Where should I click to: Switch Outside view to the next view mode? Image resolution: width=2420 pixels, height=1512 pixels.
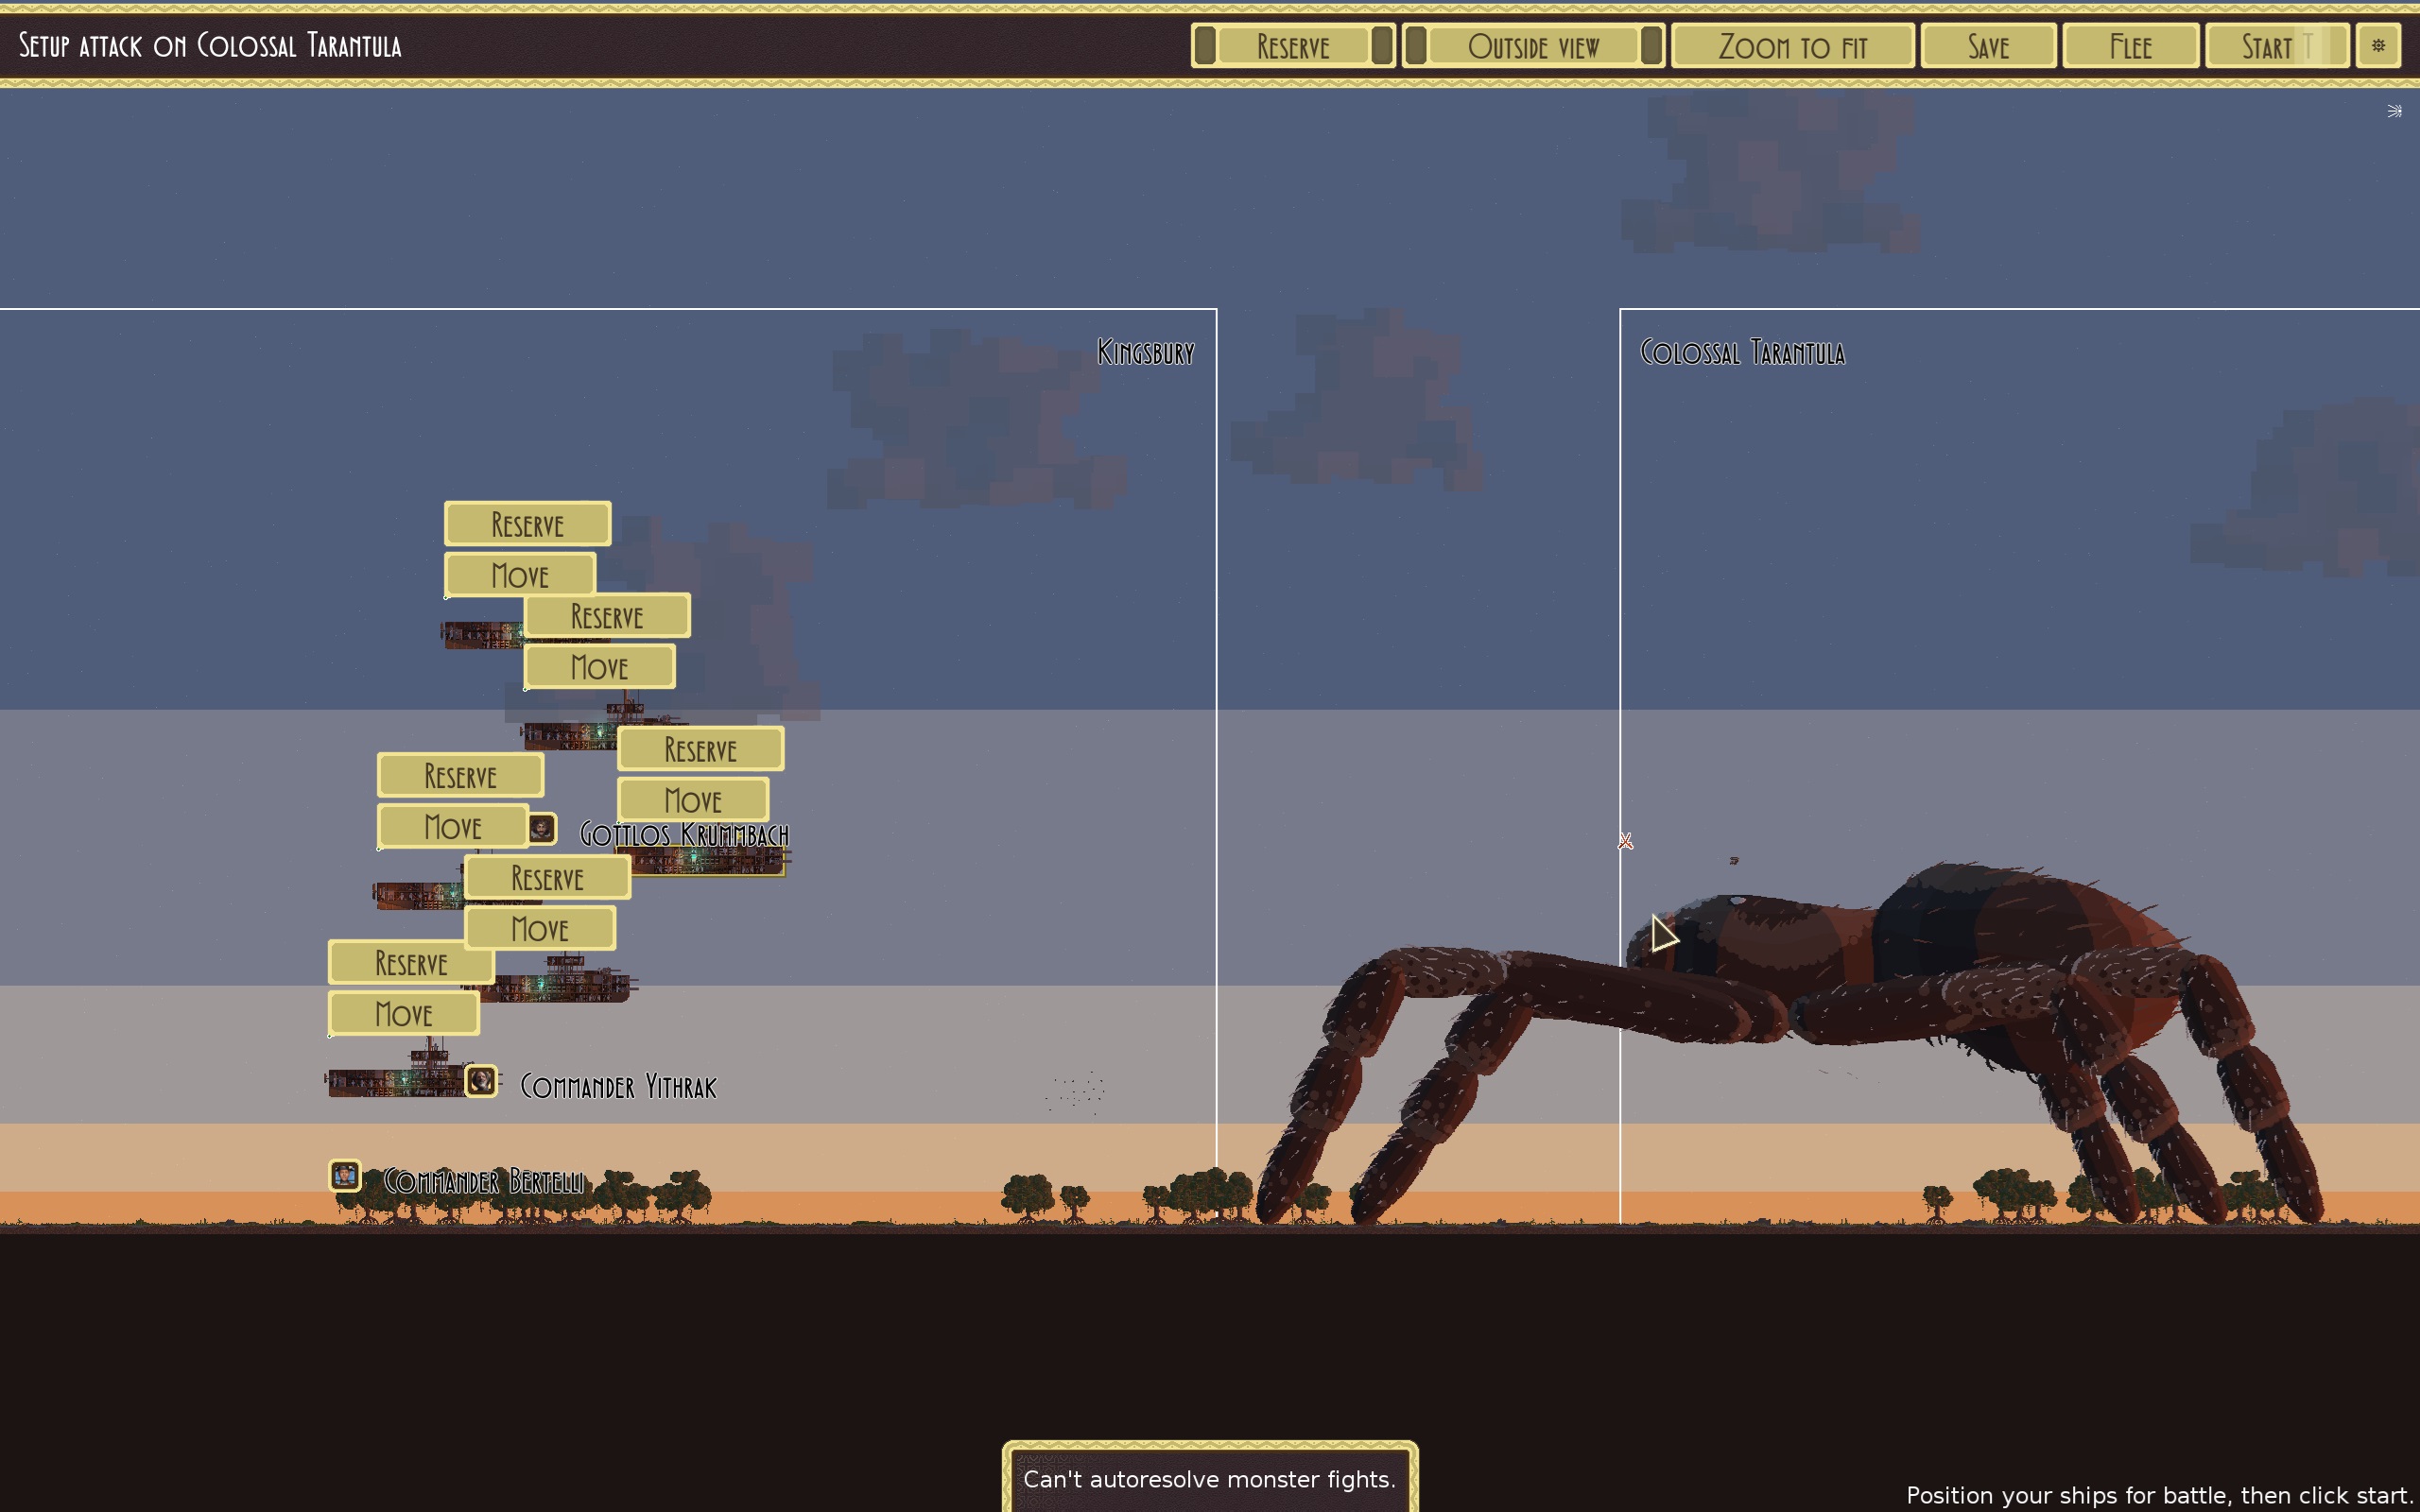tap(1651, 46)
